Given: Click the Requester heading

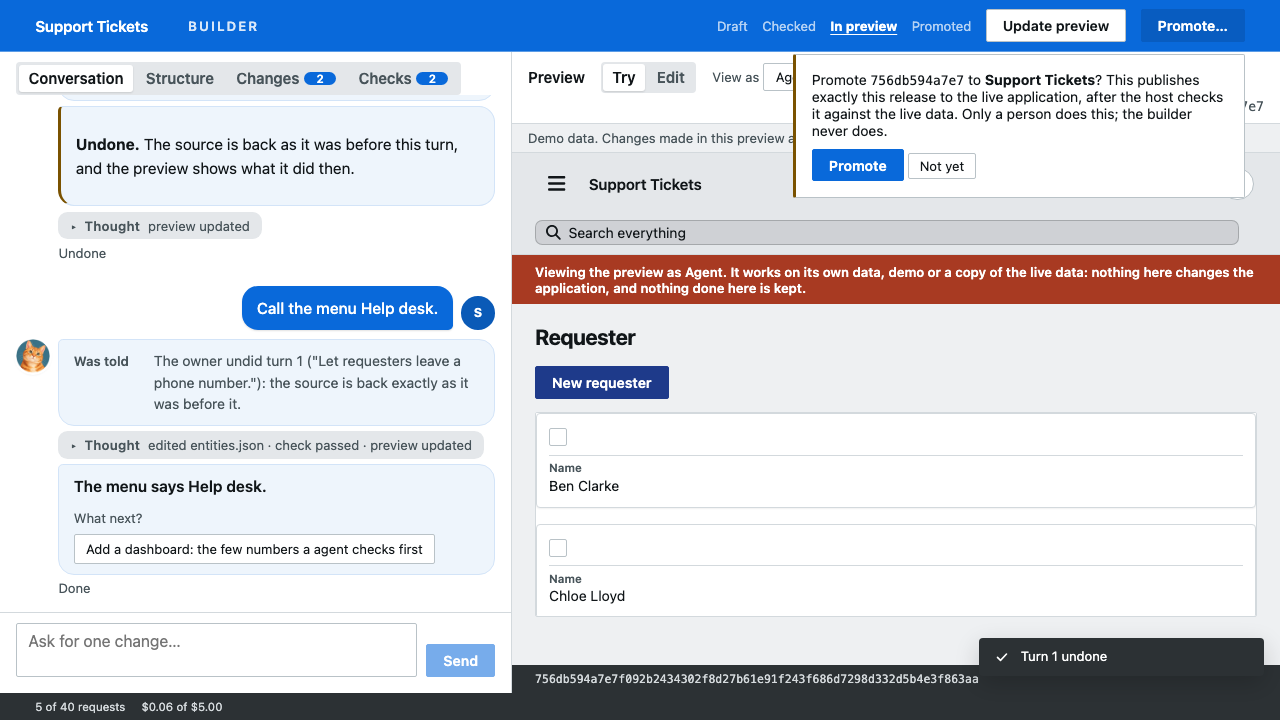Looking at the screenshot, I should pos(586,338).
